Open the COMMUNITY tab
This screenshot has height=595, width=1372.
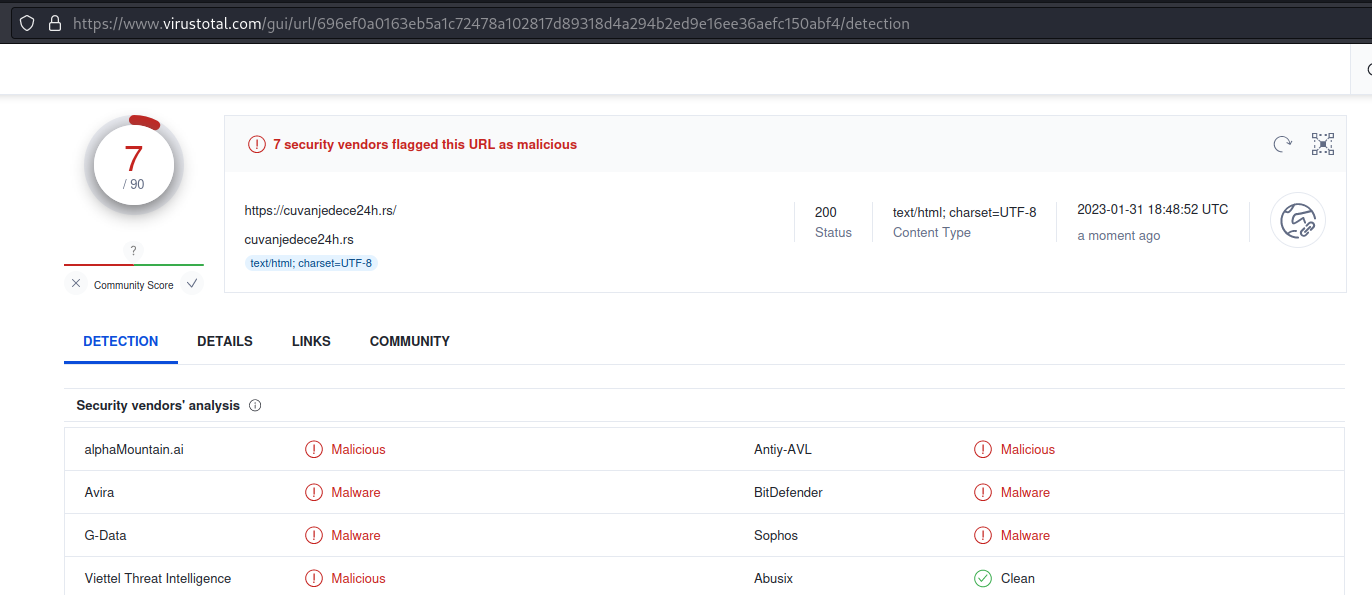click(x=410, y=341)
